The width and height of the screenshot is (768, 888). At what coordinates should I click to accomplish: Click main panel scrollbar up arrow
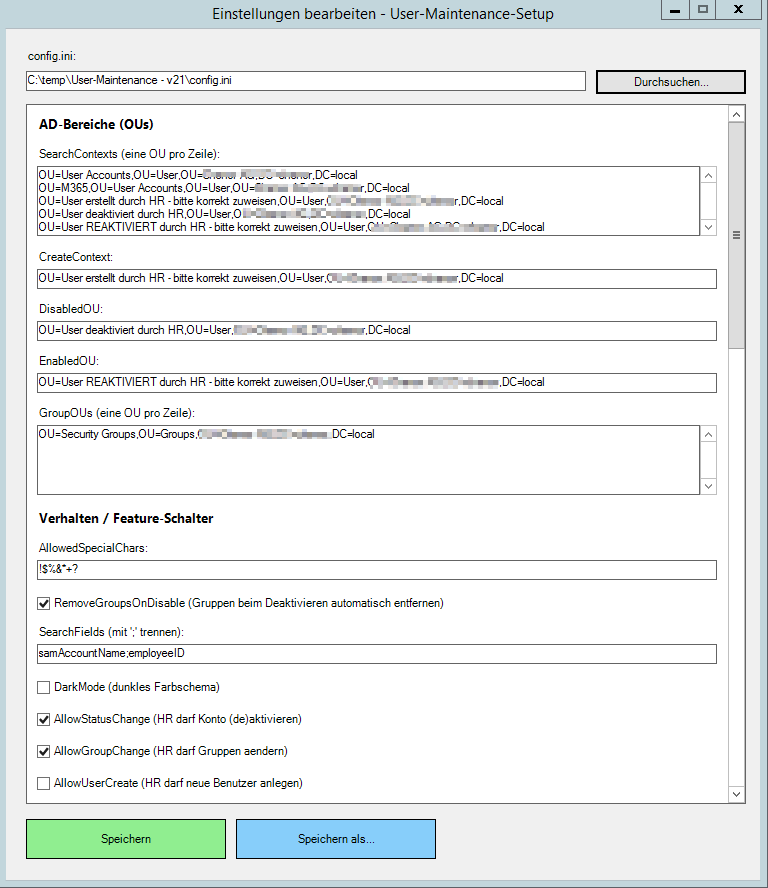point(736,114)
